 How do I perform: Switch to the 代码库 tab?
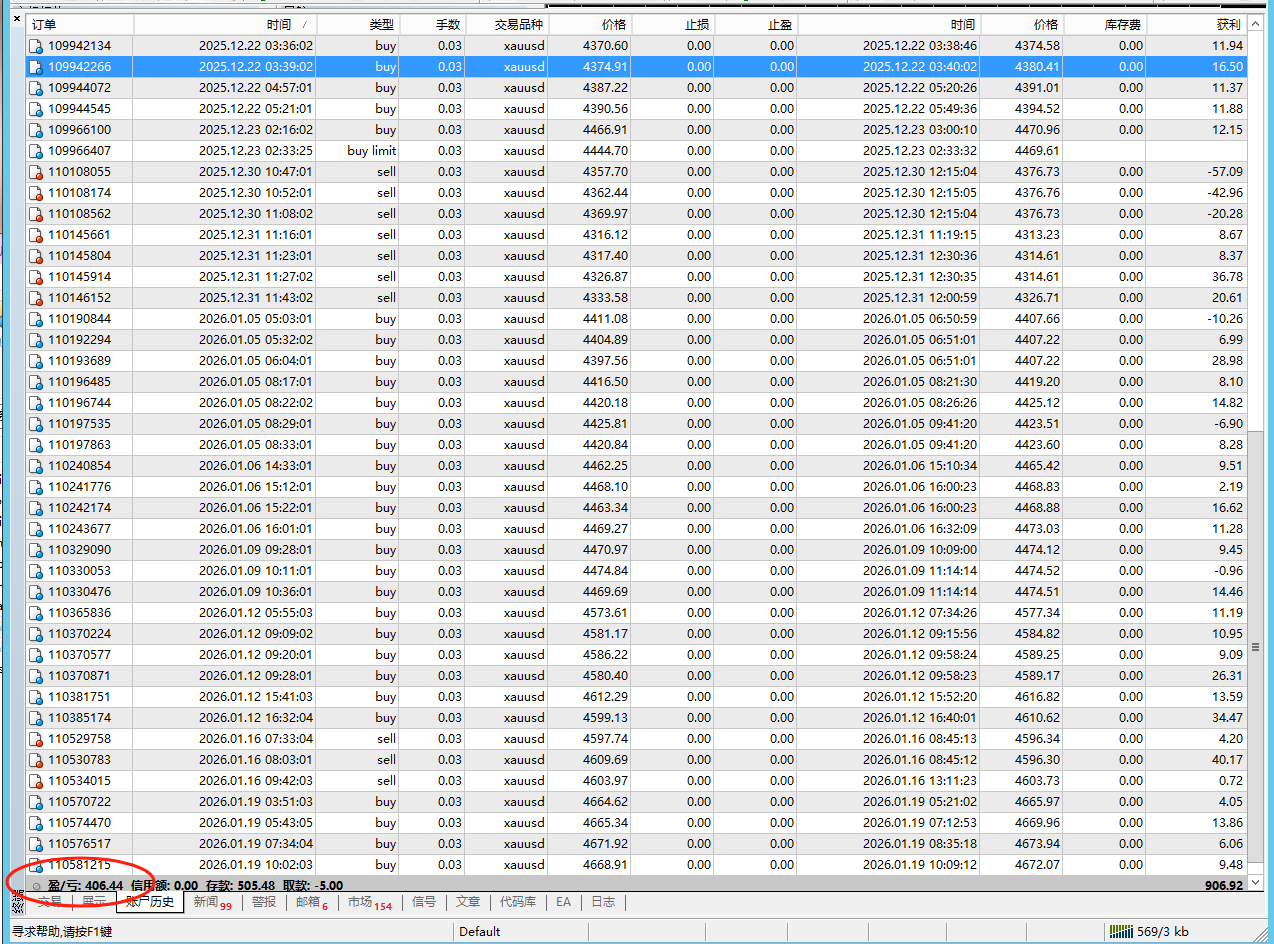[x=518, y=902]
